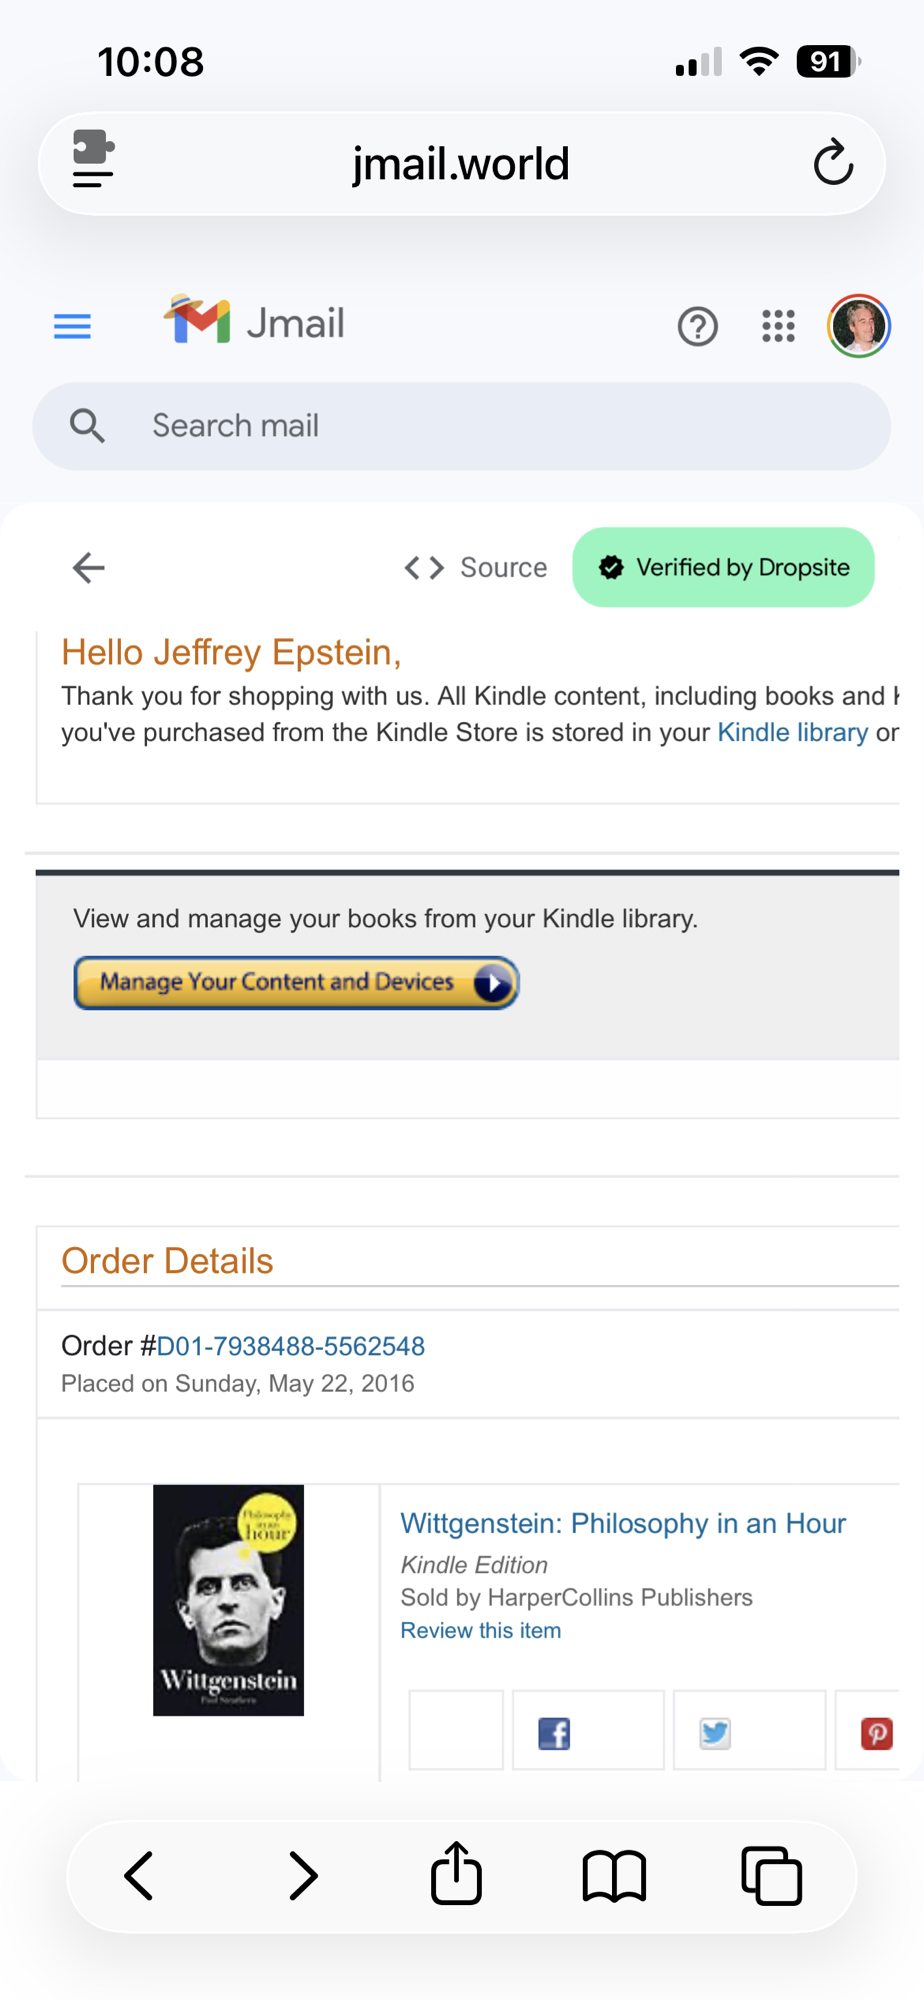924x2000 pixels.
Task: Tap the profile avatar picture
Action: 858,326
